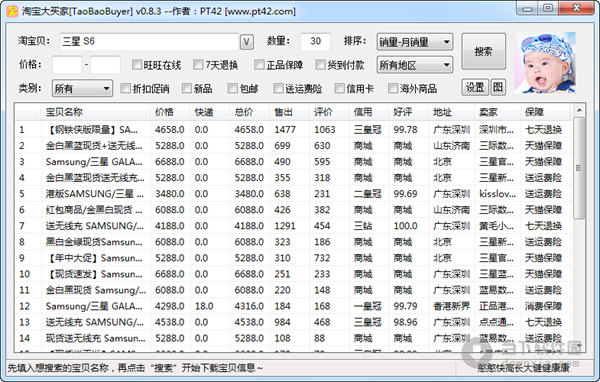Click the 淘宝贝 search text field
This screenshot has width=600, height=382.
pos(149,41)
